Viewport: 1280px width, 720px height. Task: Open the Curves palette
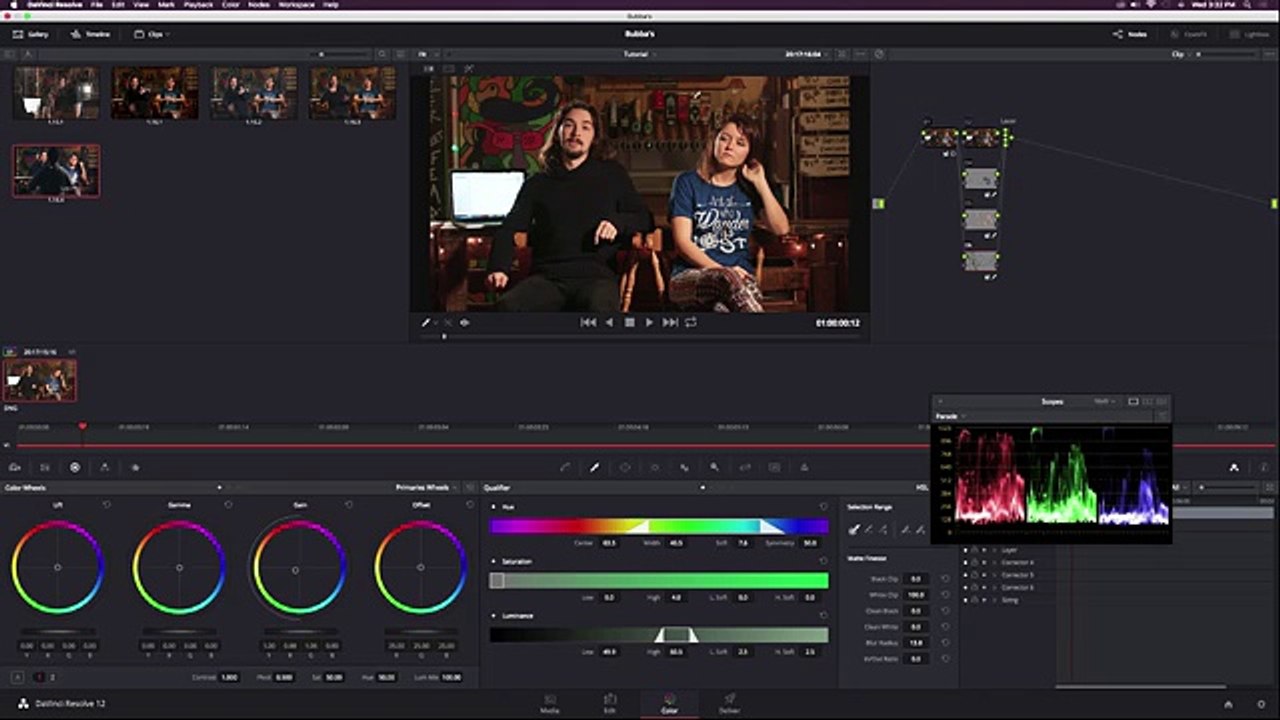point(565,467)
